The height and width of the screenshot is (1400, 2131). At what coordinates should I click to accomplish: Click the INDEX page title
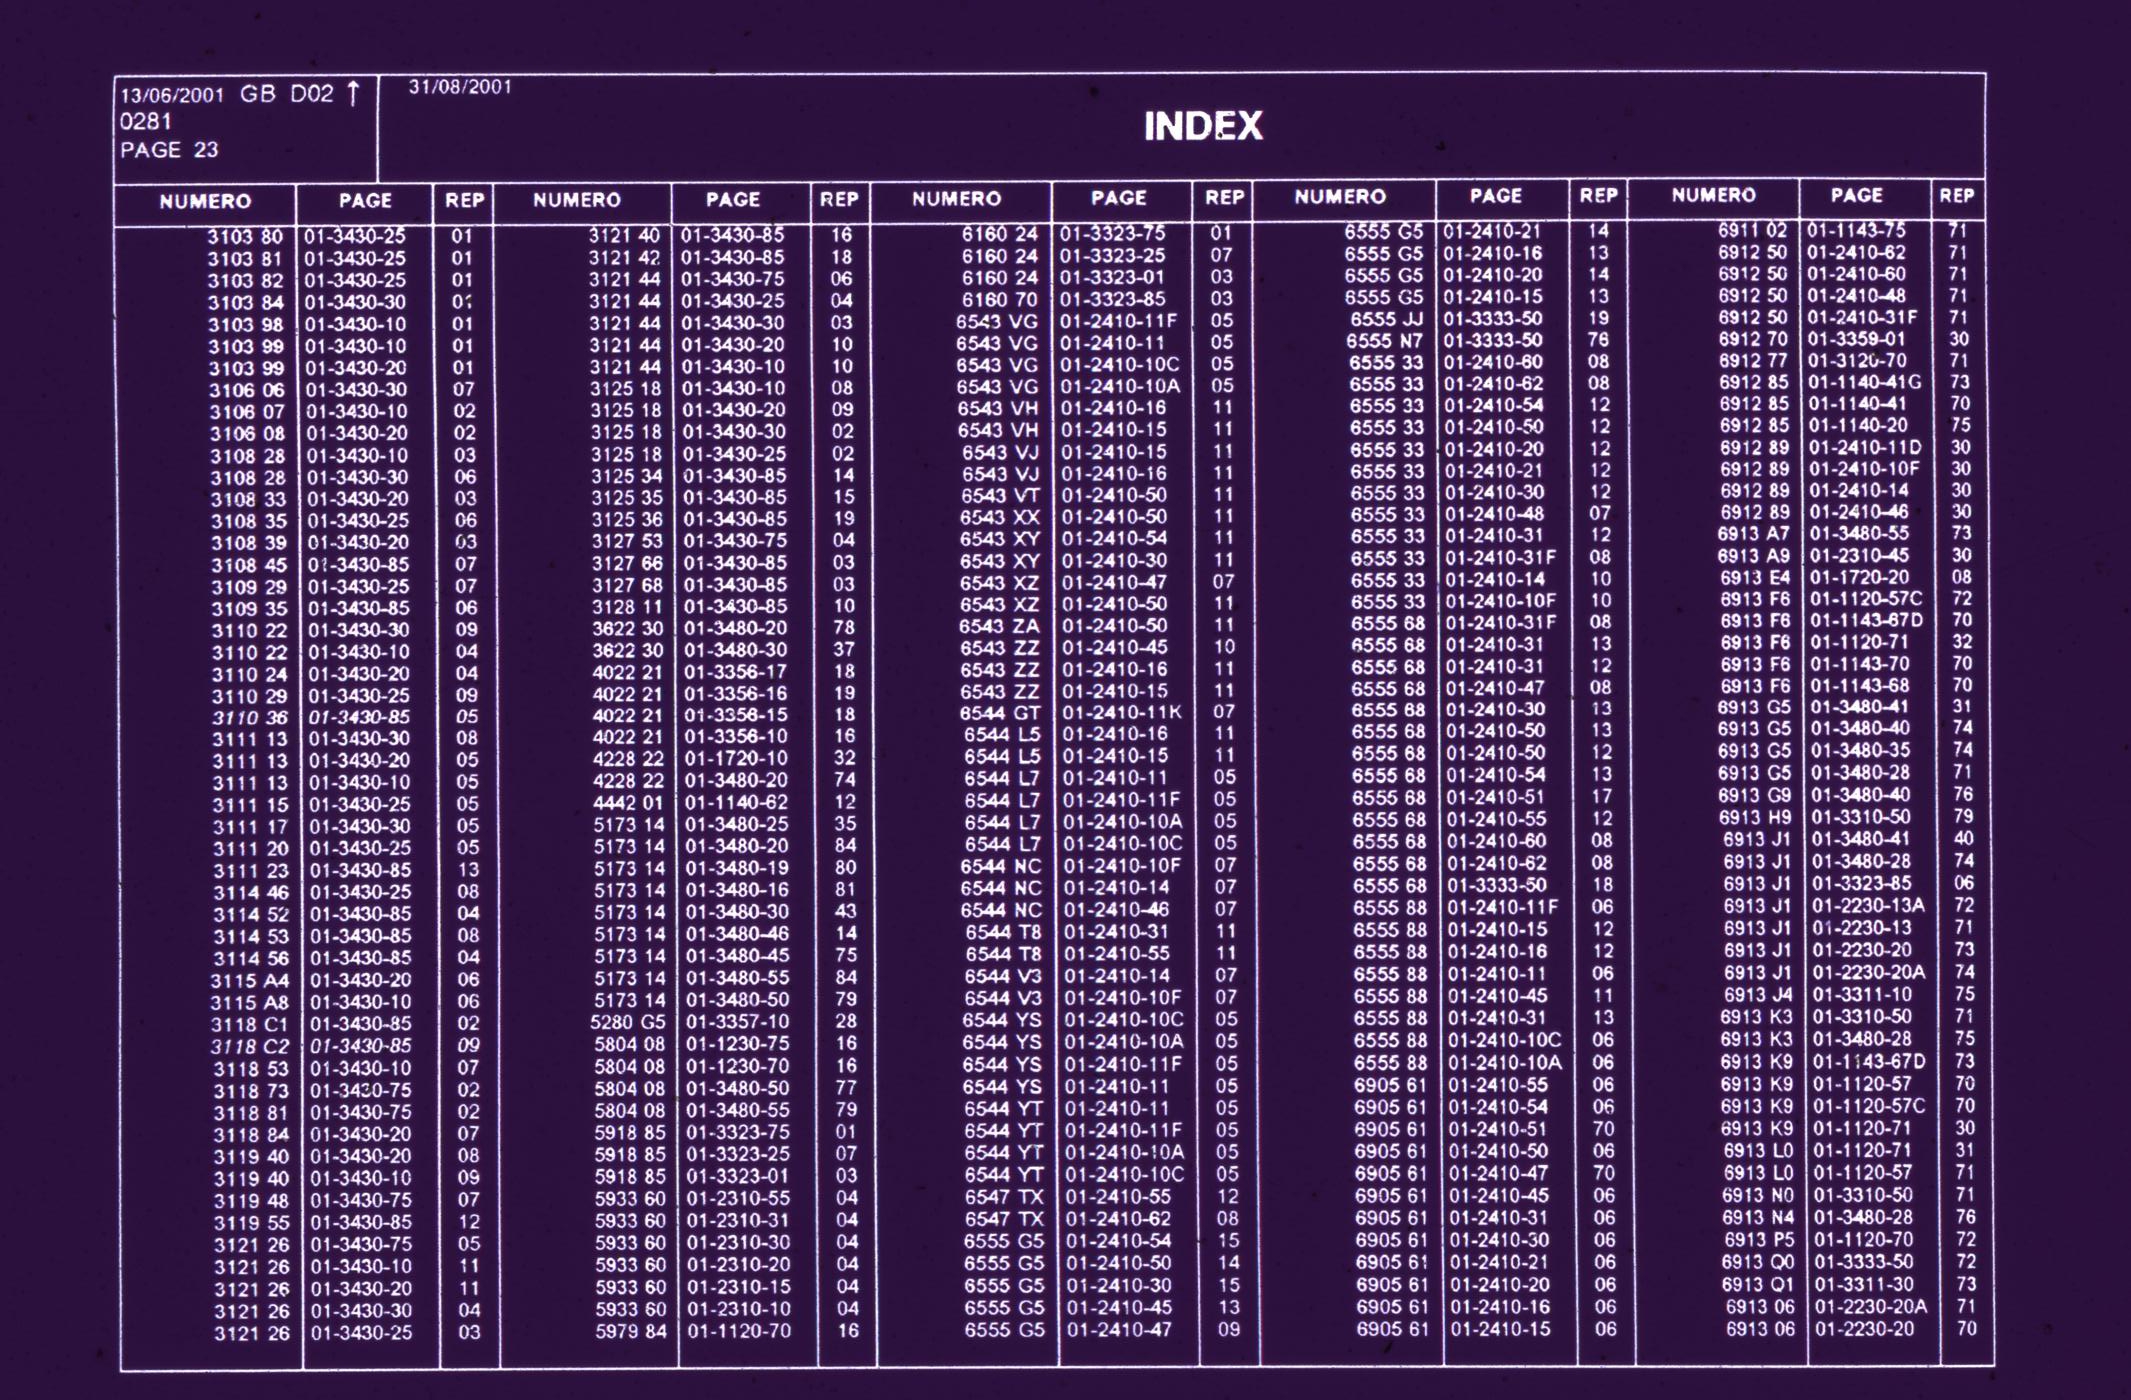tap(1203, 126)
